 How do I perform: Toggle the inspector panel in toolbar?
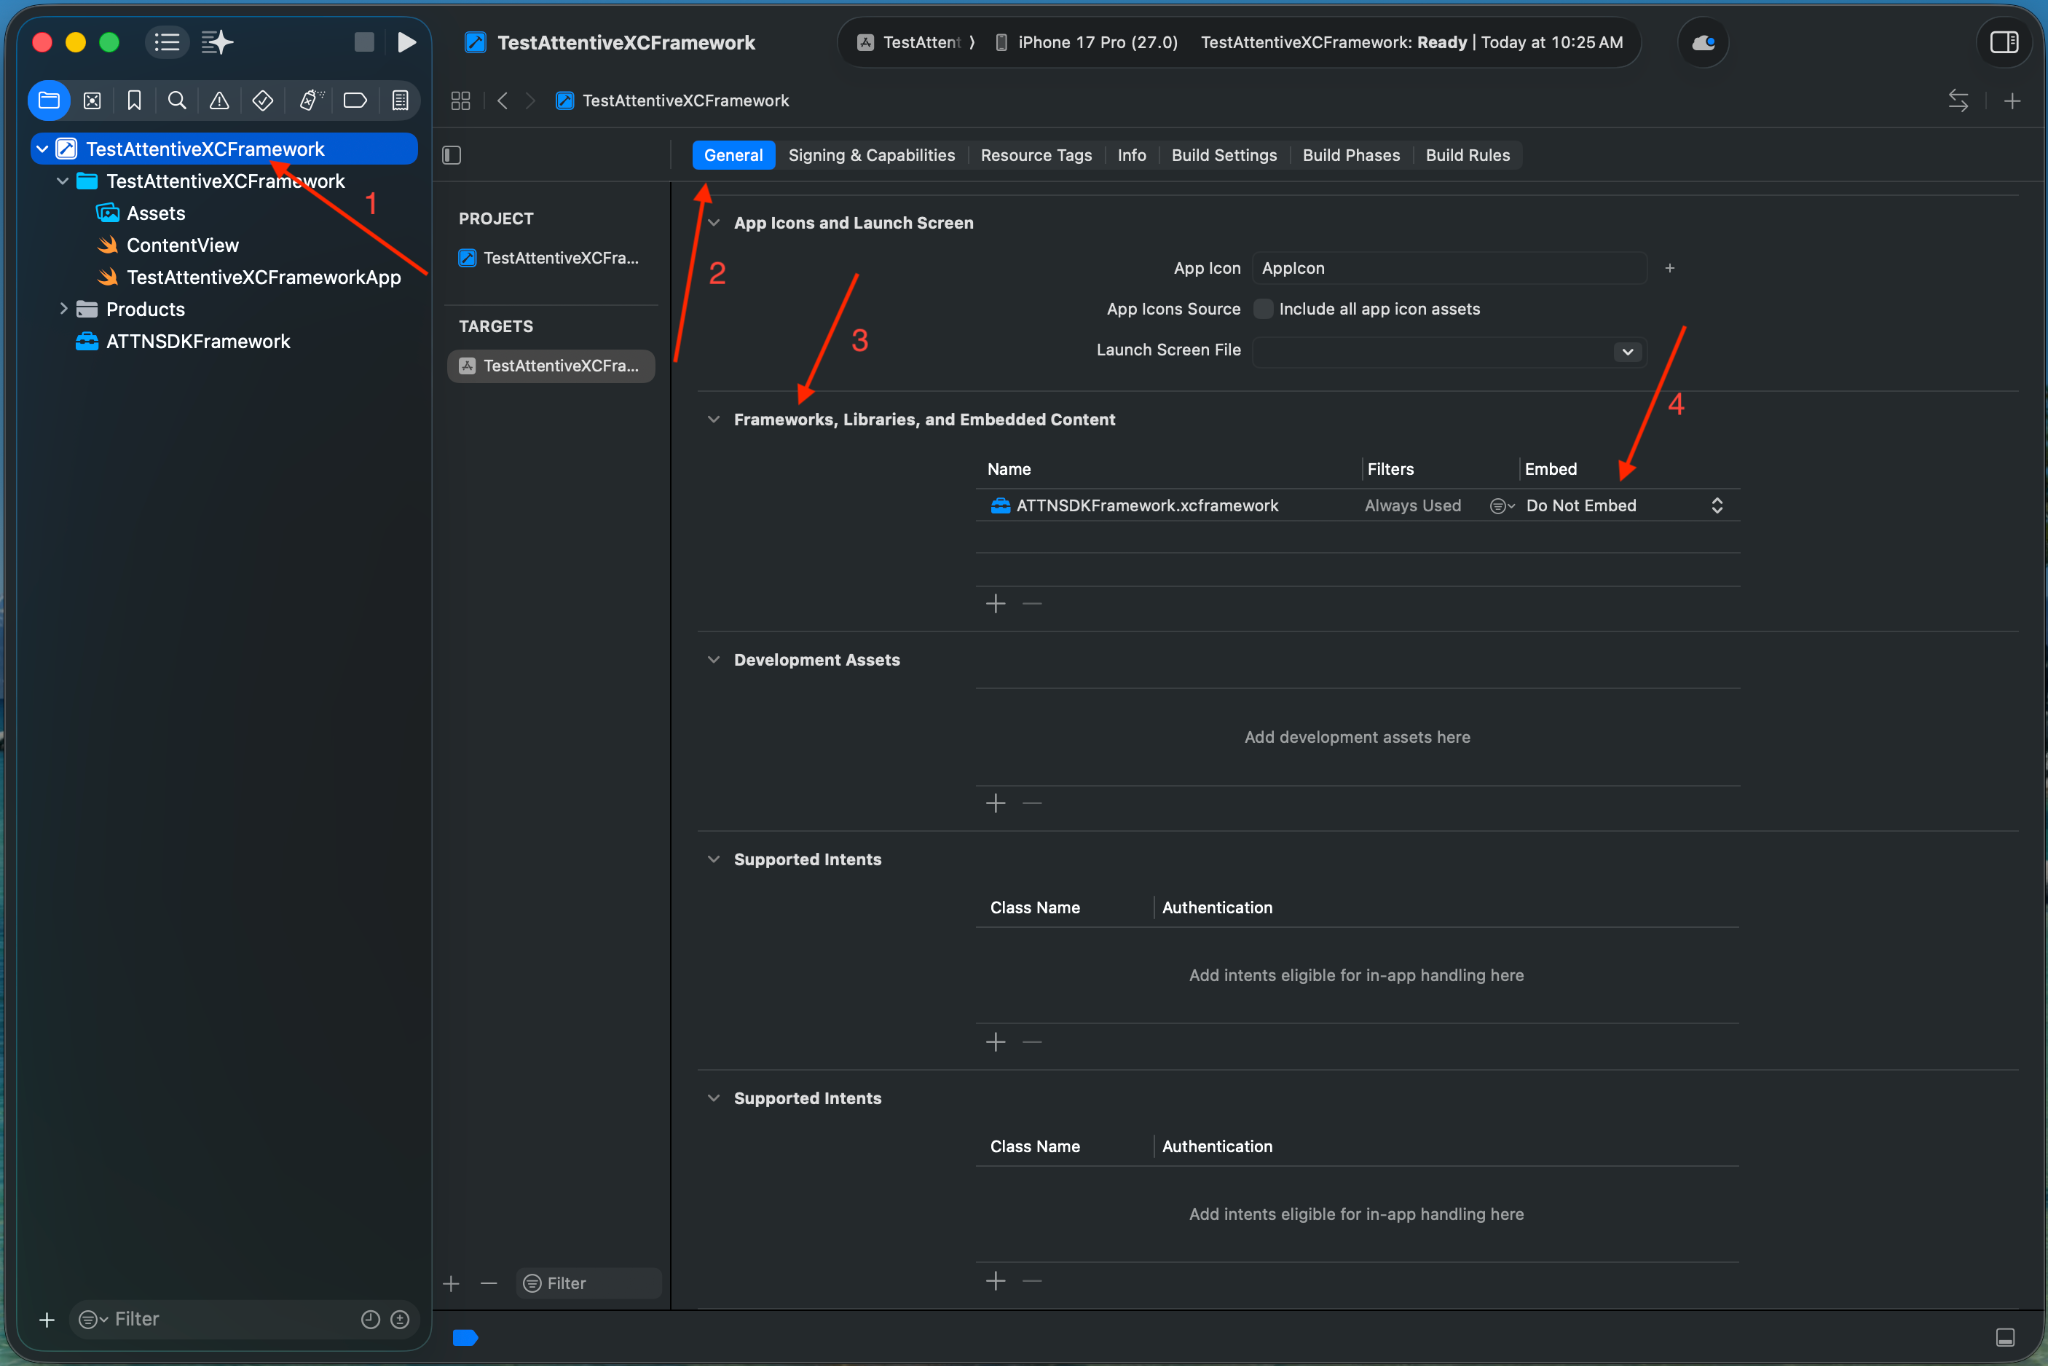pyautogui.click(x=2004, y=42)
